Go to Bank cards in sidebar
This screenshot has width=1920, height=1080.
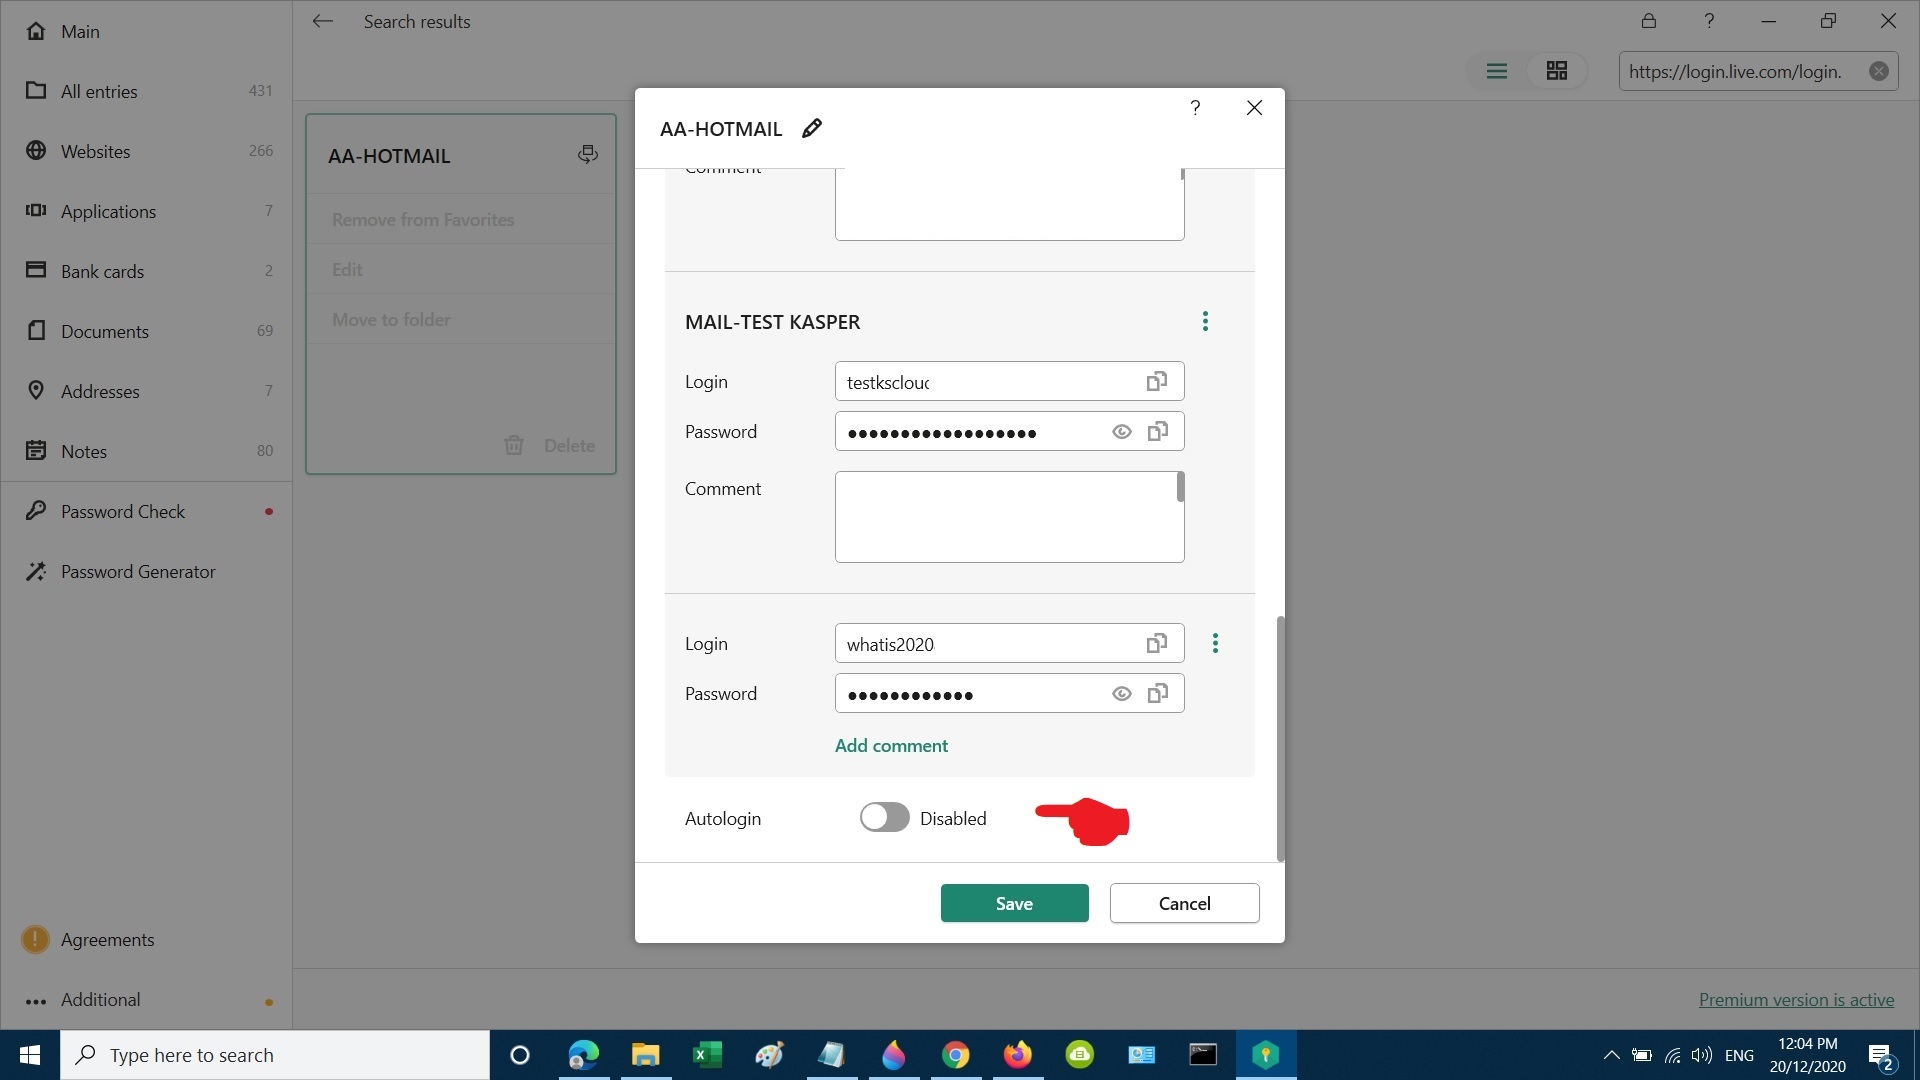click(x=102, y=272)
